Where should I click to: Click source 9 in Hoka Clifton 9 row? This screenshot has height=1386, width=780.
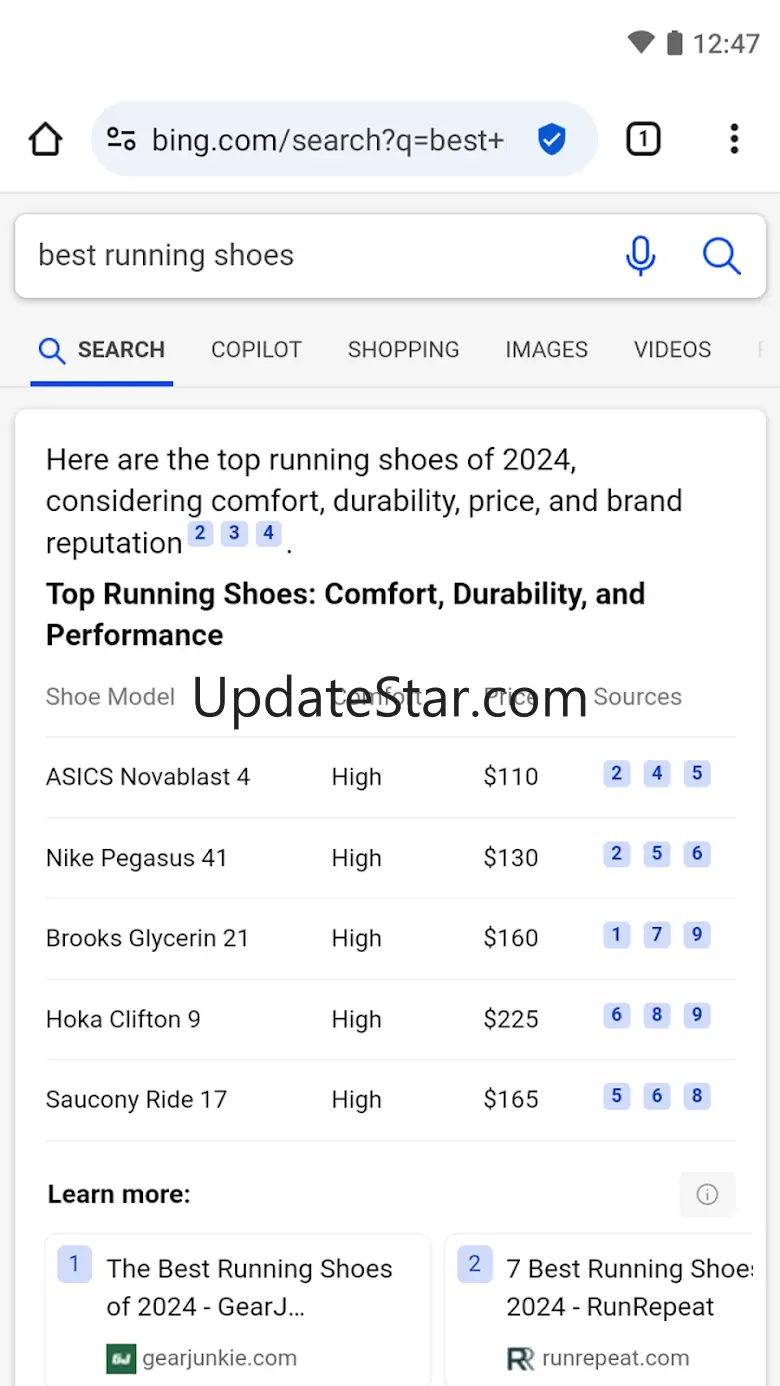pos(697,1015)
